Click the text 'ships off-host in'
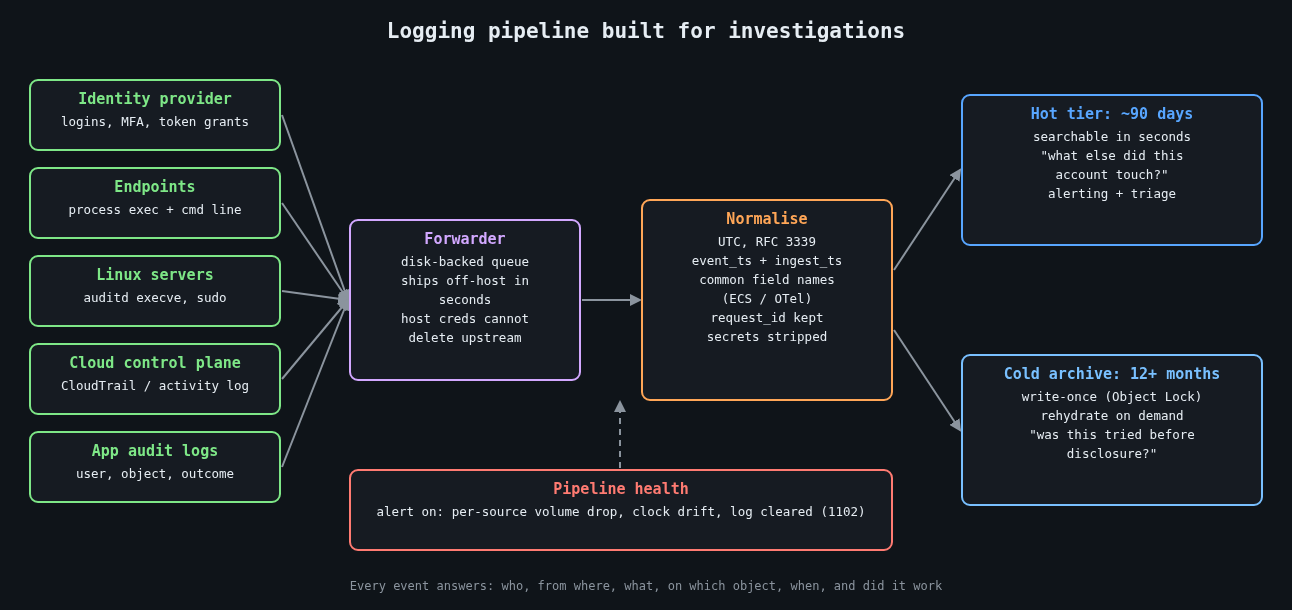This screenshot has height=610, width=1292. pyautogui.click(x=465, y=281)
